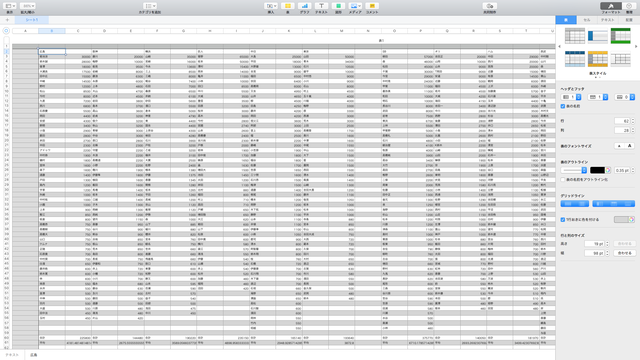Open the View (表示) toolbar menu

9,6
